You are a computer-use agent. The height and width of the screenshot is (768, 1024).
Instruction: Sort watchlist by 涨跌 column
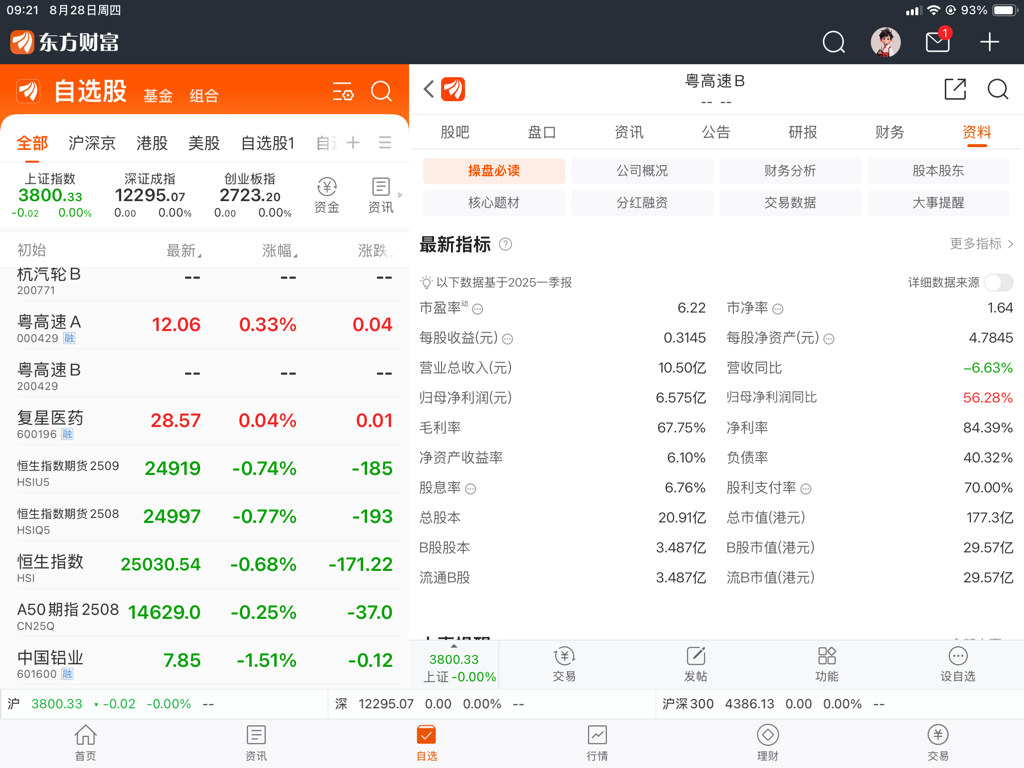pos(375,250)
